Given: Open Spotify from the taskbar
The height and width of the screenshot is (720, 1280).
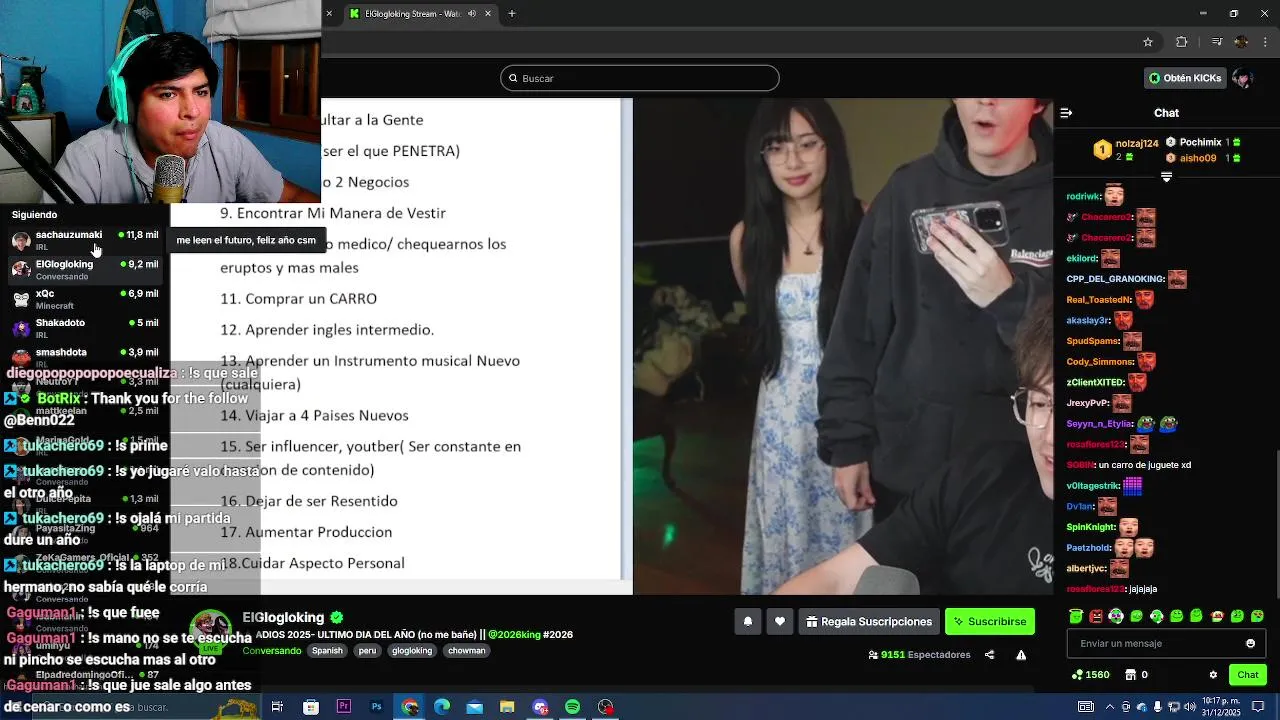Looking at the screenshot, I should click(572, 707).
